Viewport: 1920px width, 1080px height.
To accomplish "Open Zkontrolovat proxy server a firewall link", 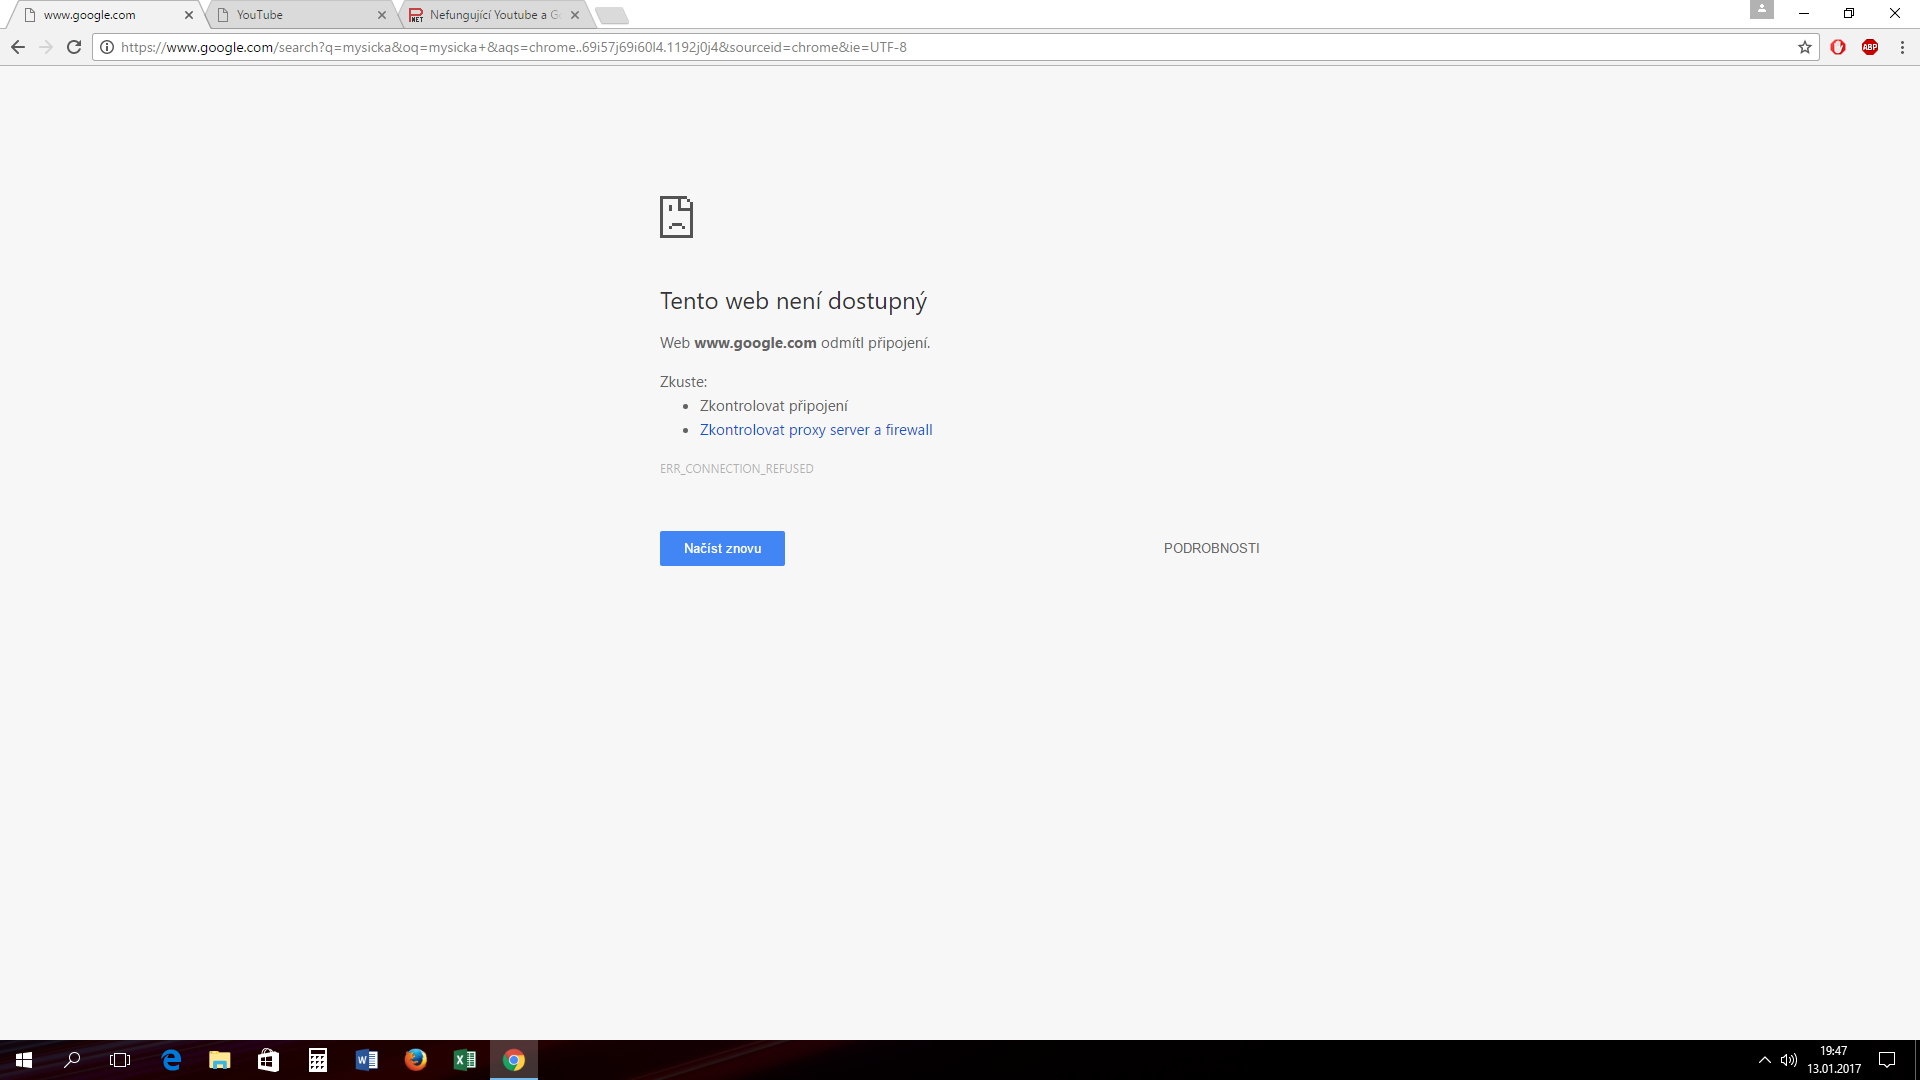I will 816,430.
